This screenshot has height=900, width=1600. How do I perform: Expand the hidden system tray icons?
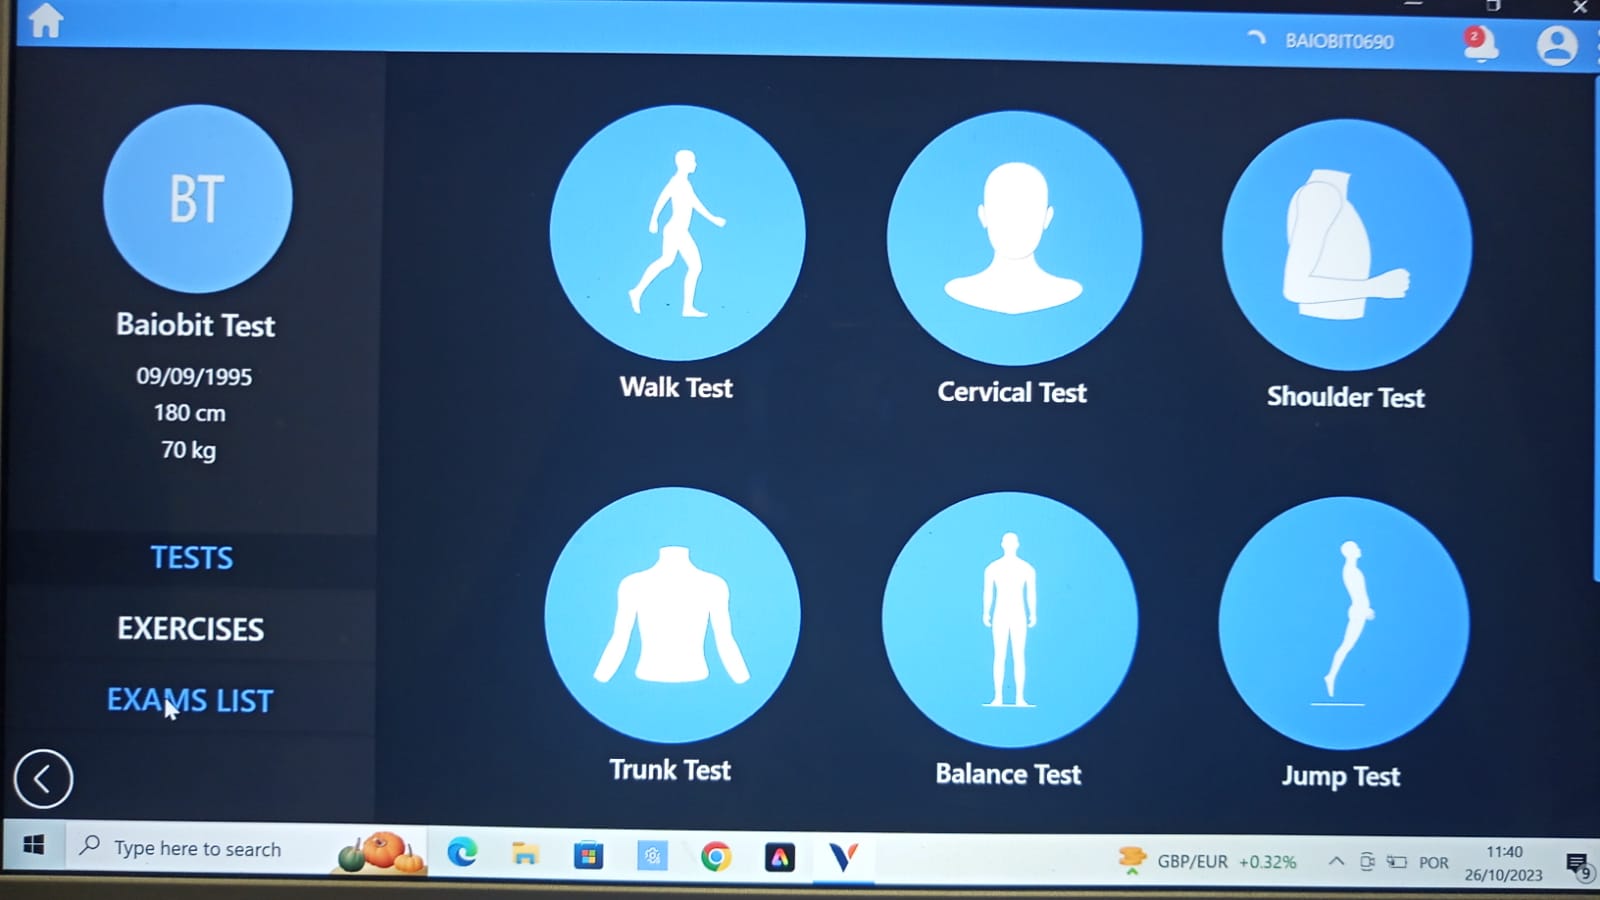click(x=1336, y=861)
